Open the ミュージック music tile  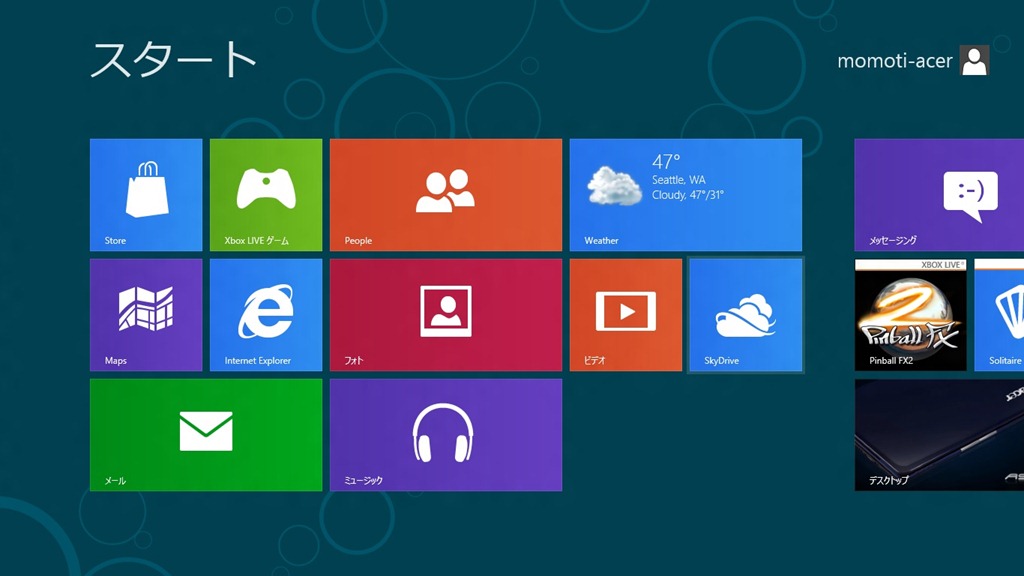click(446, 435)
